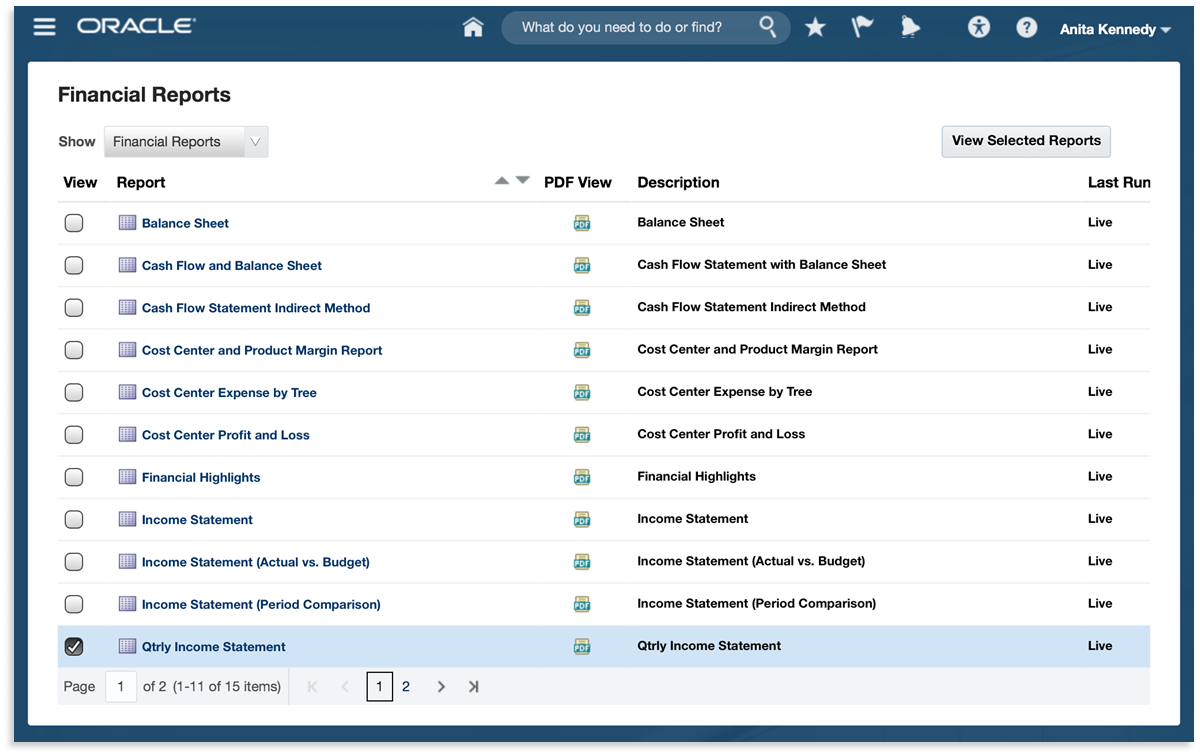Viewport: 1200px width, 756px height.
Task: Open the hamburger navigation menu
Action: 44,27
